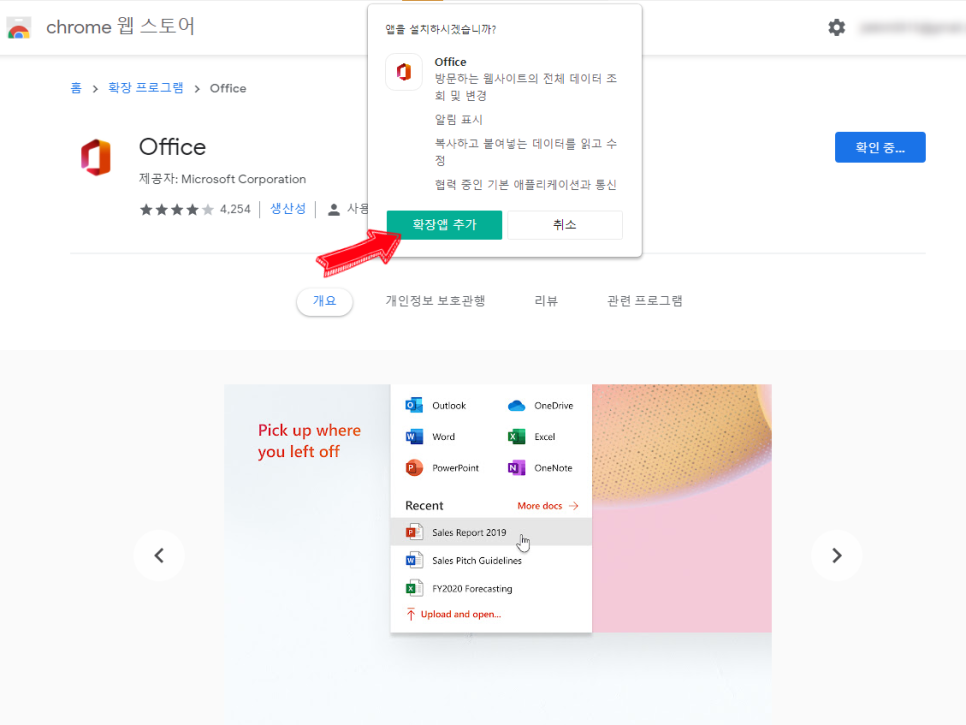Open the 생산성 category link
The height and width of the screenshot is (725, 966).
[x=288, y=208]
